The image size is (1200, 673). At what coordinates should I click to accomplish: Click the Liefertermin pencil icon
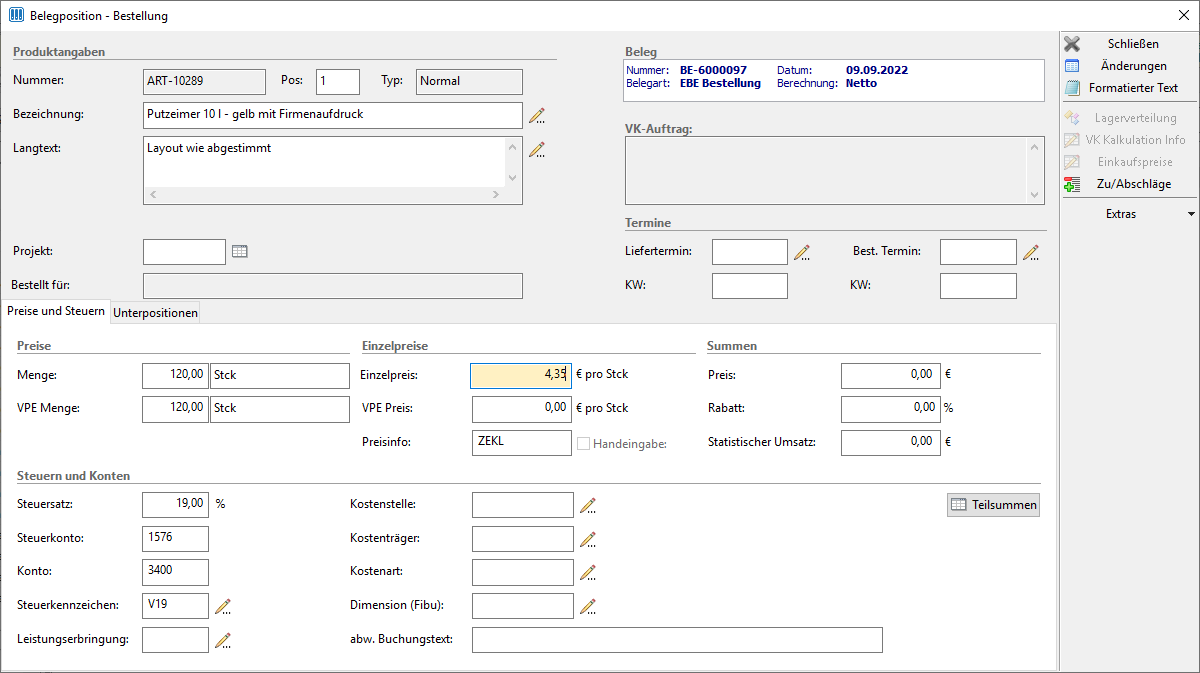click(802, 252)
